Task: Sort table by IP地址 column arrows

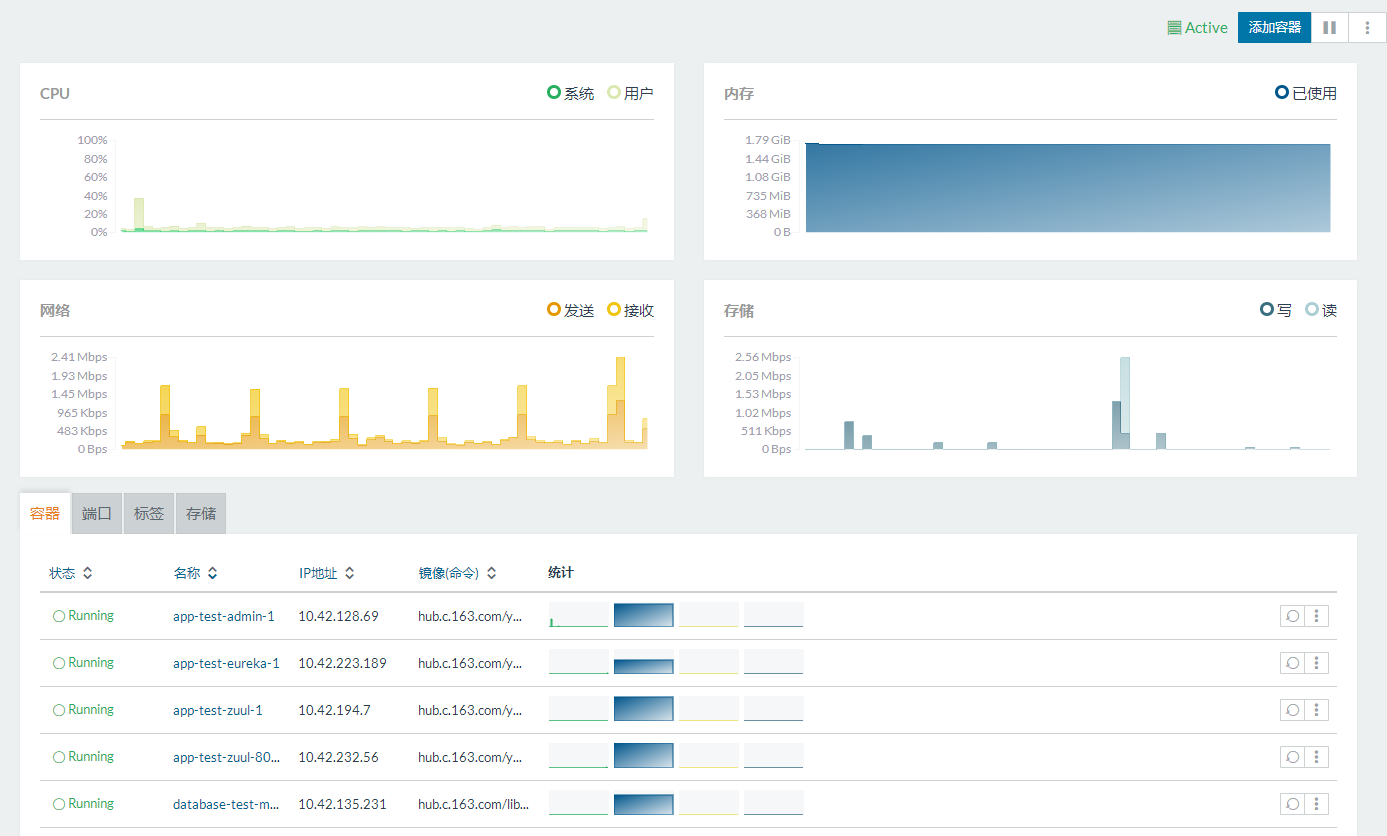Action: point(349,573)
